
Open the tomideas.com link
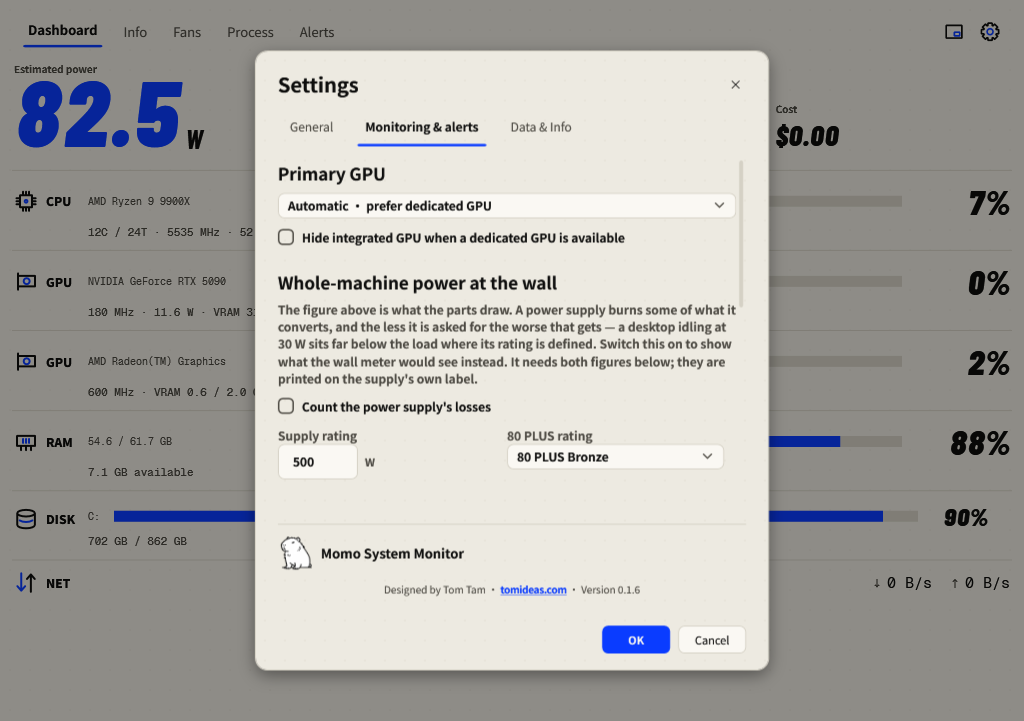(534, 590)
